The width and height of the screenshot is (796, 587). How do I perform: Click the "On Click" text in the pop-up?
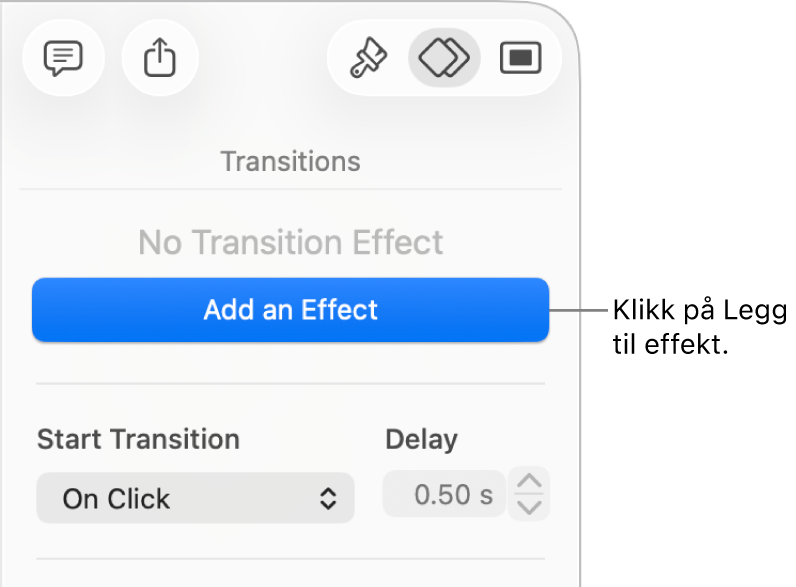[x=116, y=498]
